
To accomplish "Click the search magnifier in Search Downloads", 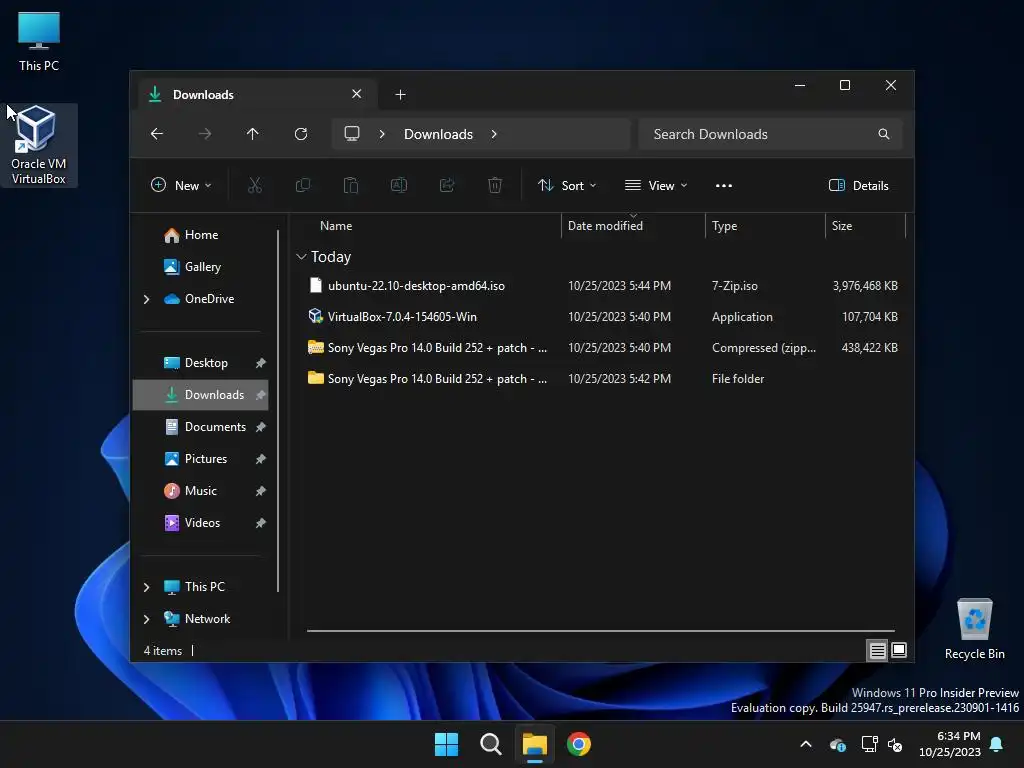I will point(884,134).
